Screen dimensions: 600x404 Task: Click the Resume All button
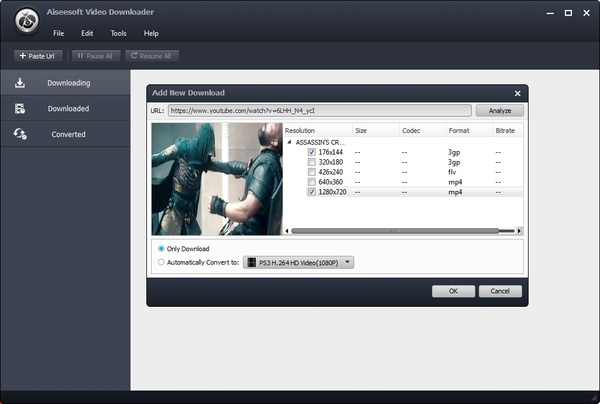[152, 56]
